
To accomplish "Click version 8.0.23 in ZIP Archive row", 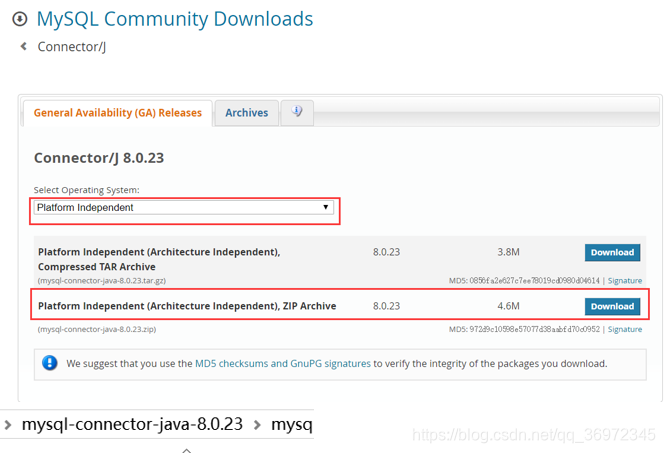I will 386,306.
